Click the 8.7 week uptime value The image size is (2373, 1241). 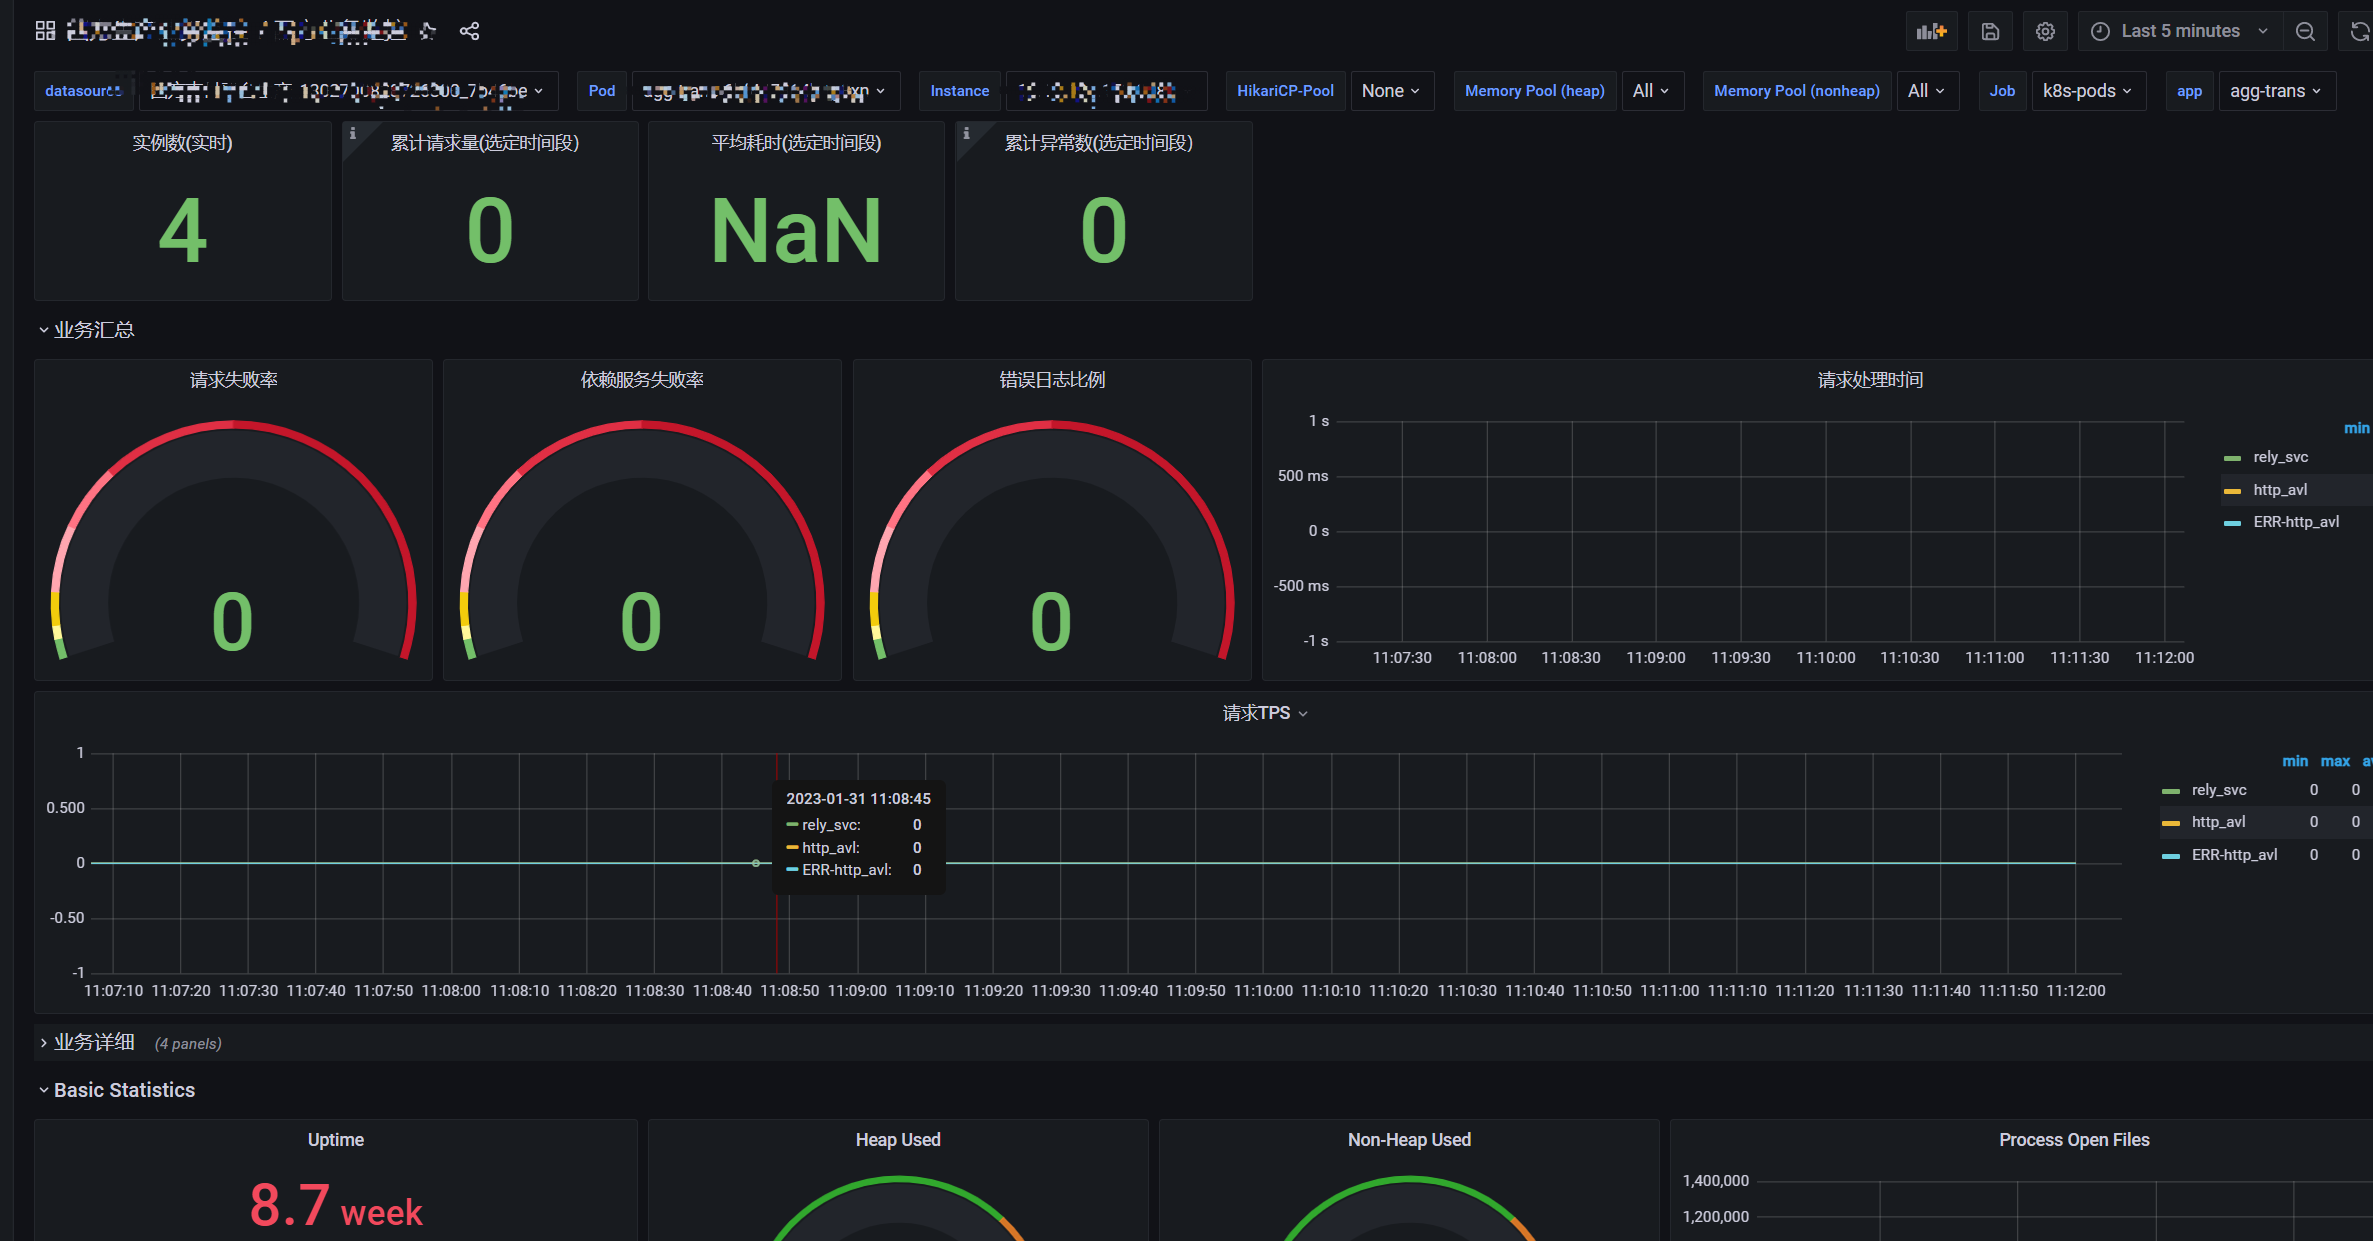click(336, 1206)
